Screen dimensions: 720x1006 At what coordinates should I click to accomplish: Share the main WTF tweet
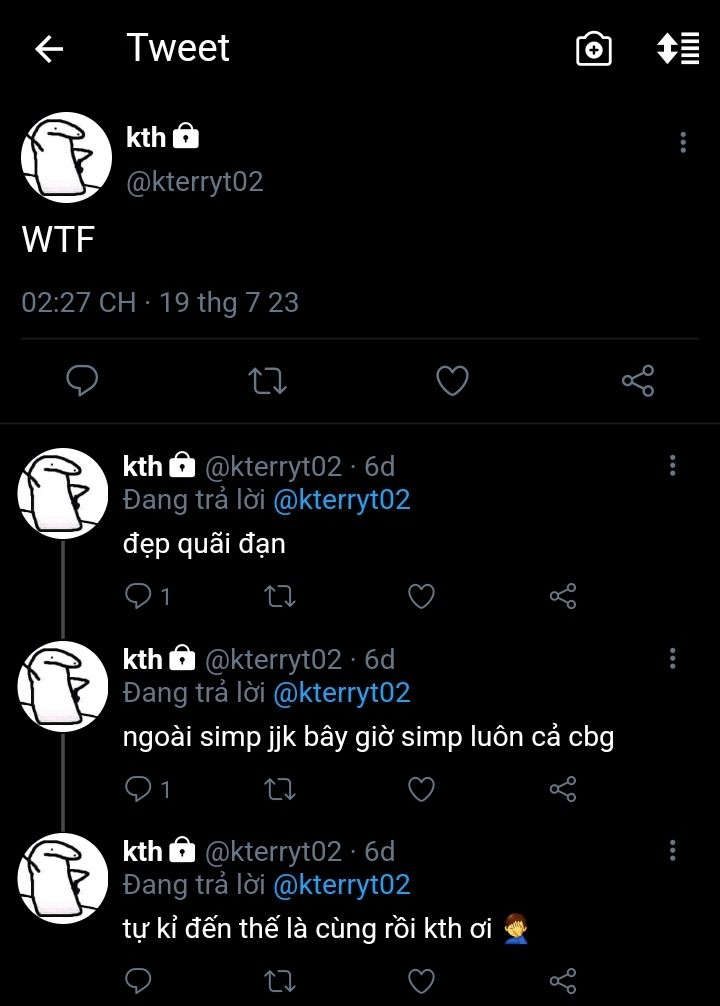click(x=637, y=381)
